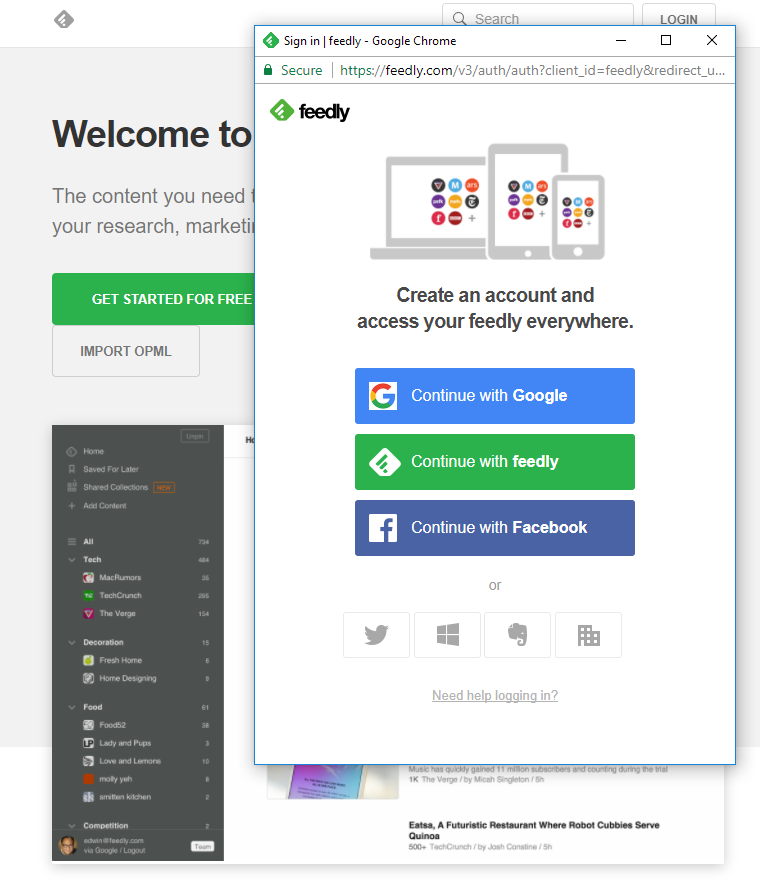Sign in using the Twitter bird icon

coord(376,635)
